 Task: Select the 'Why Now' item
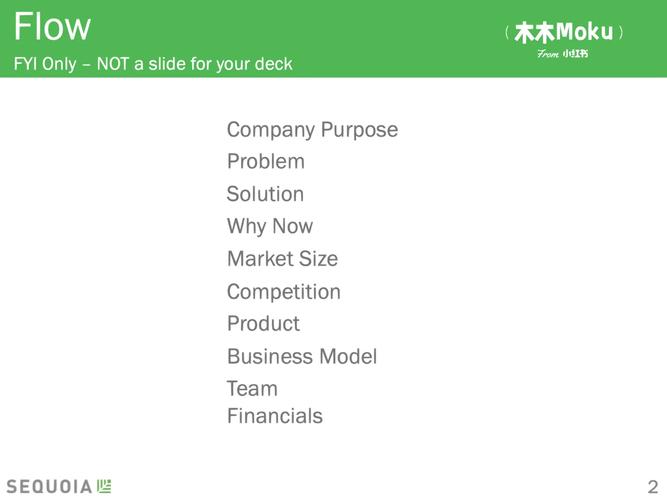pyautogui.click(x=270, y=226)
